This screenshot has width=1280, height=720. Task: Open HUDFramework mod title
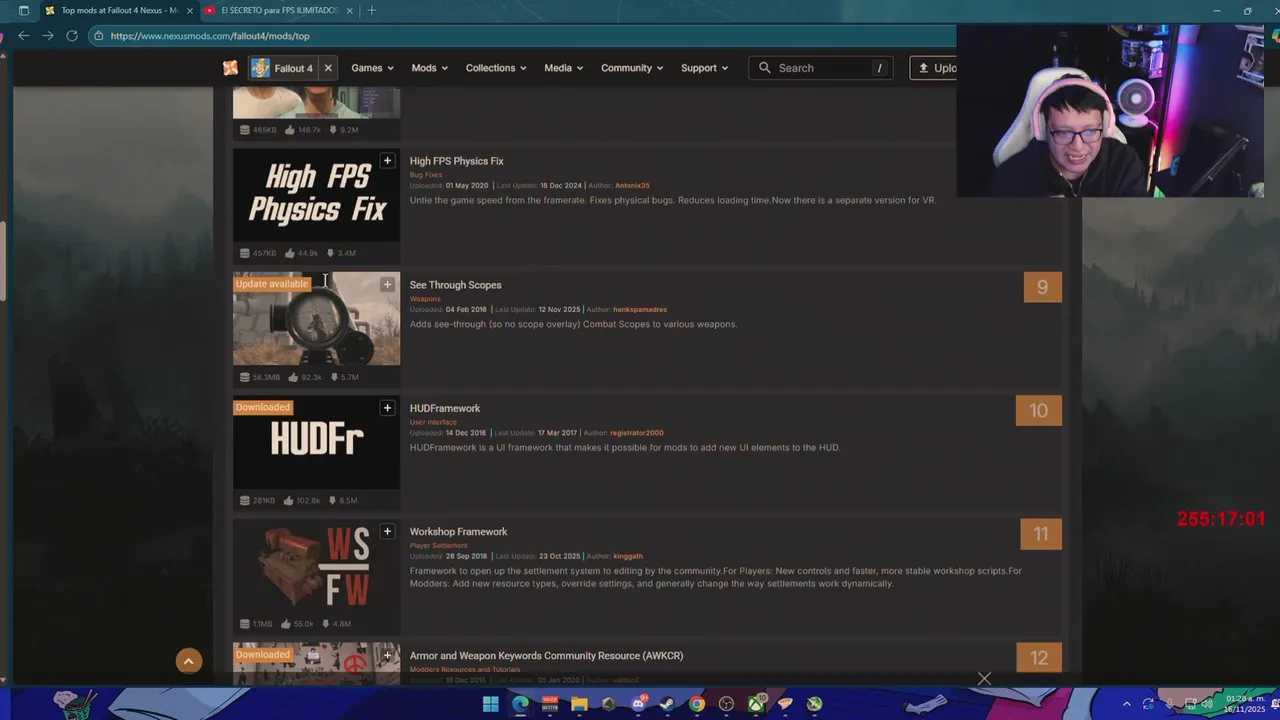point(445,408)
